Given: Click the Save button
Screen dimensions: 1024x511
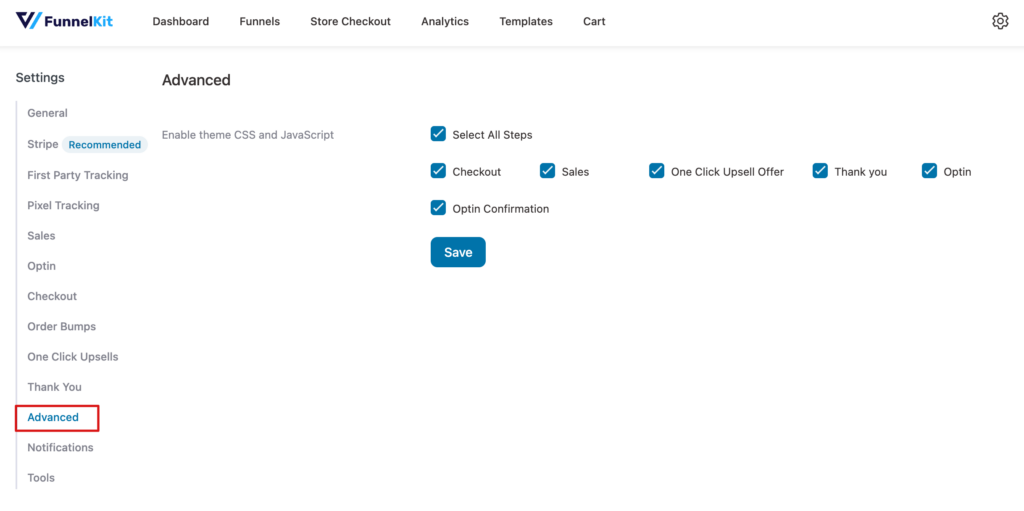Looking at the screenshot, I should click(x=458, y=252).
